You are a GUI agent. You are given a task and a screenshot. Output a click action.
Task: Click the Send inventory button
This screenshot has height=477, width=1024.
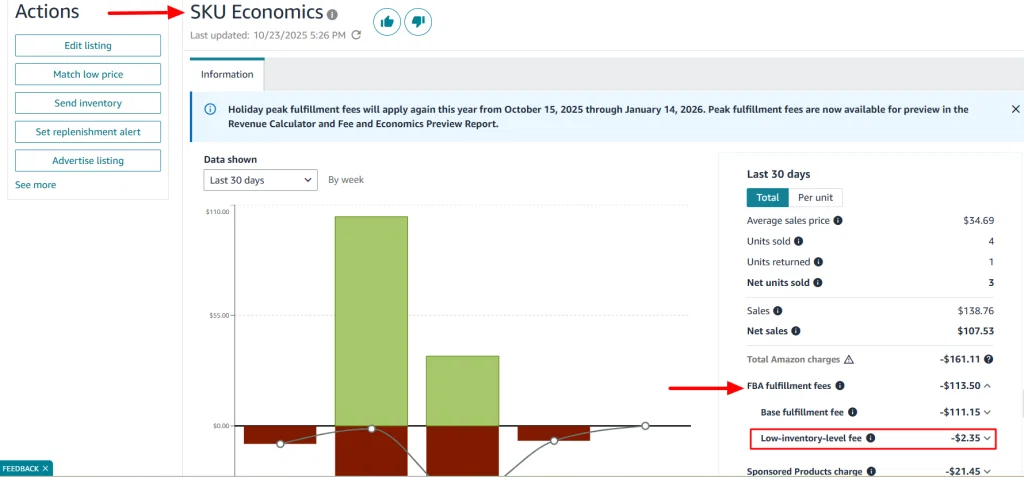click(x=88, y=103)
